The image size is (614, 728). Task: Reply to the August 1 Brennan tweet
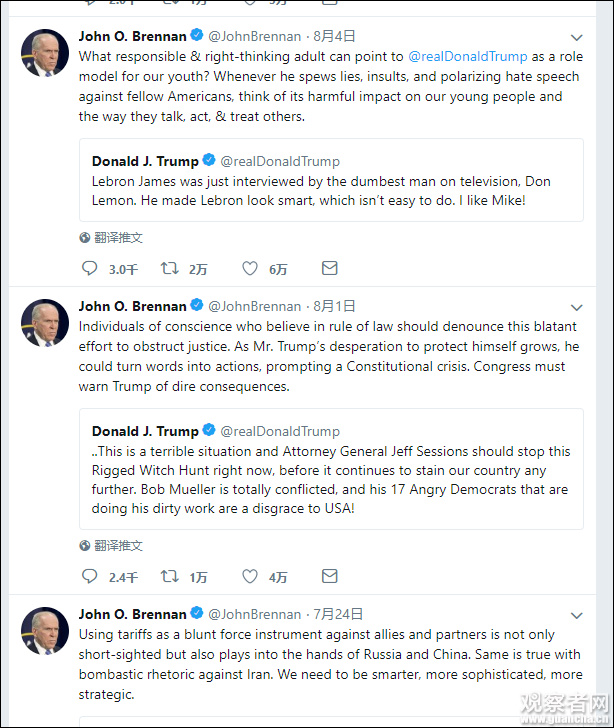point(90,576)
